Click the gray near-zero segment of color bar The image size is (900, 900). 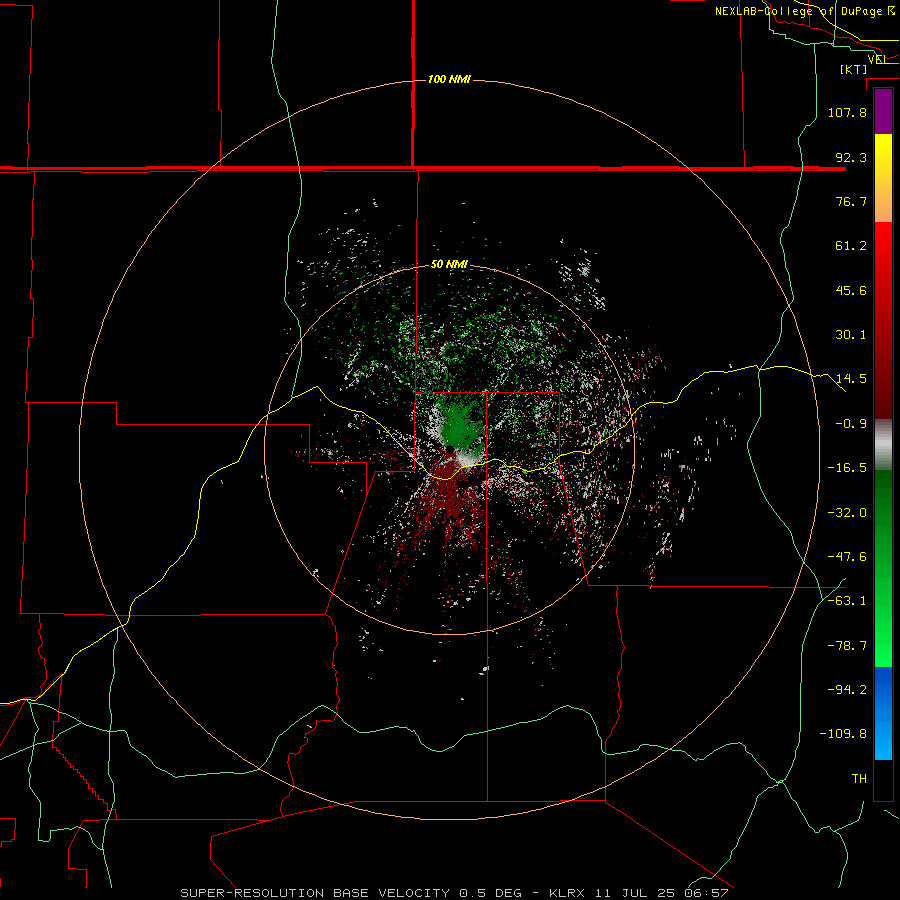tap(883, 445)
